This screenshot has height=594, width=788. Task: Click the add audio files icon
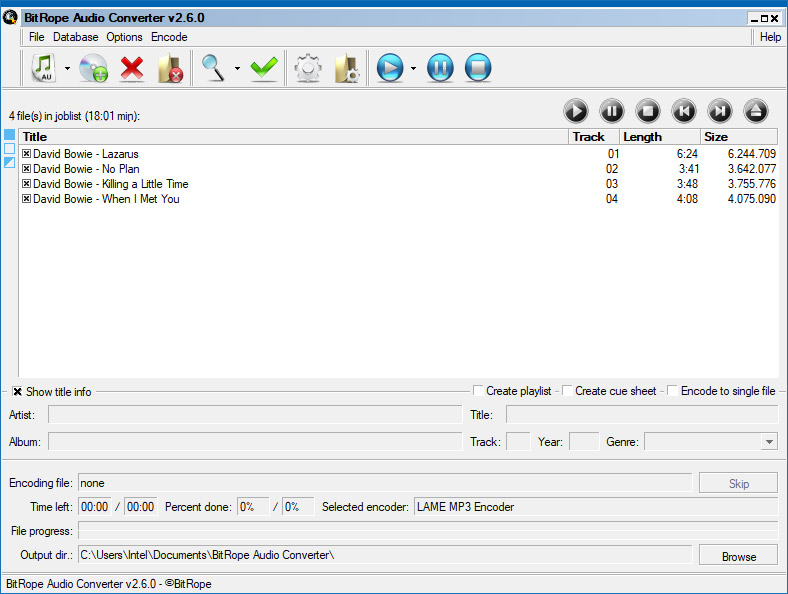(43, 68)
